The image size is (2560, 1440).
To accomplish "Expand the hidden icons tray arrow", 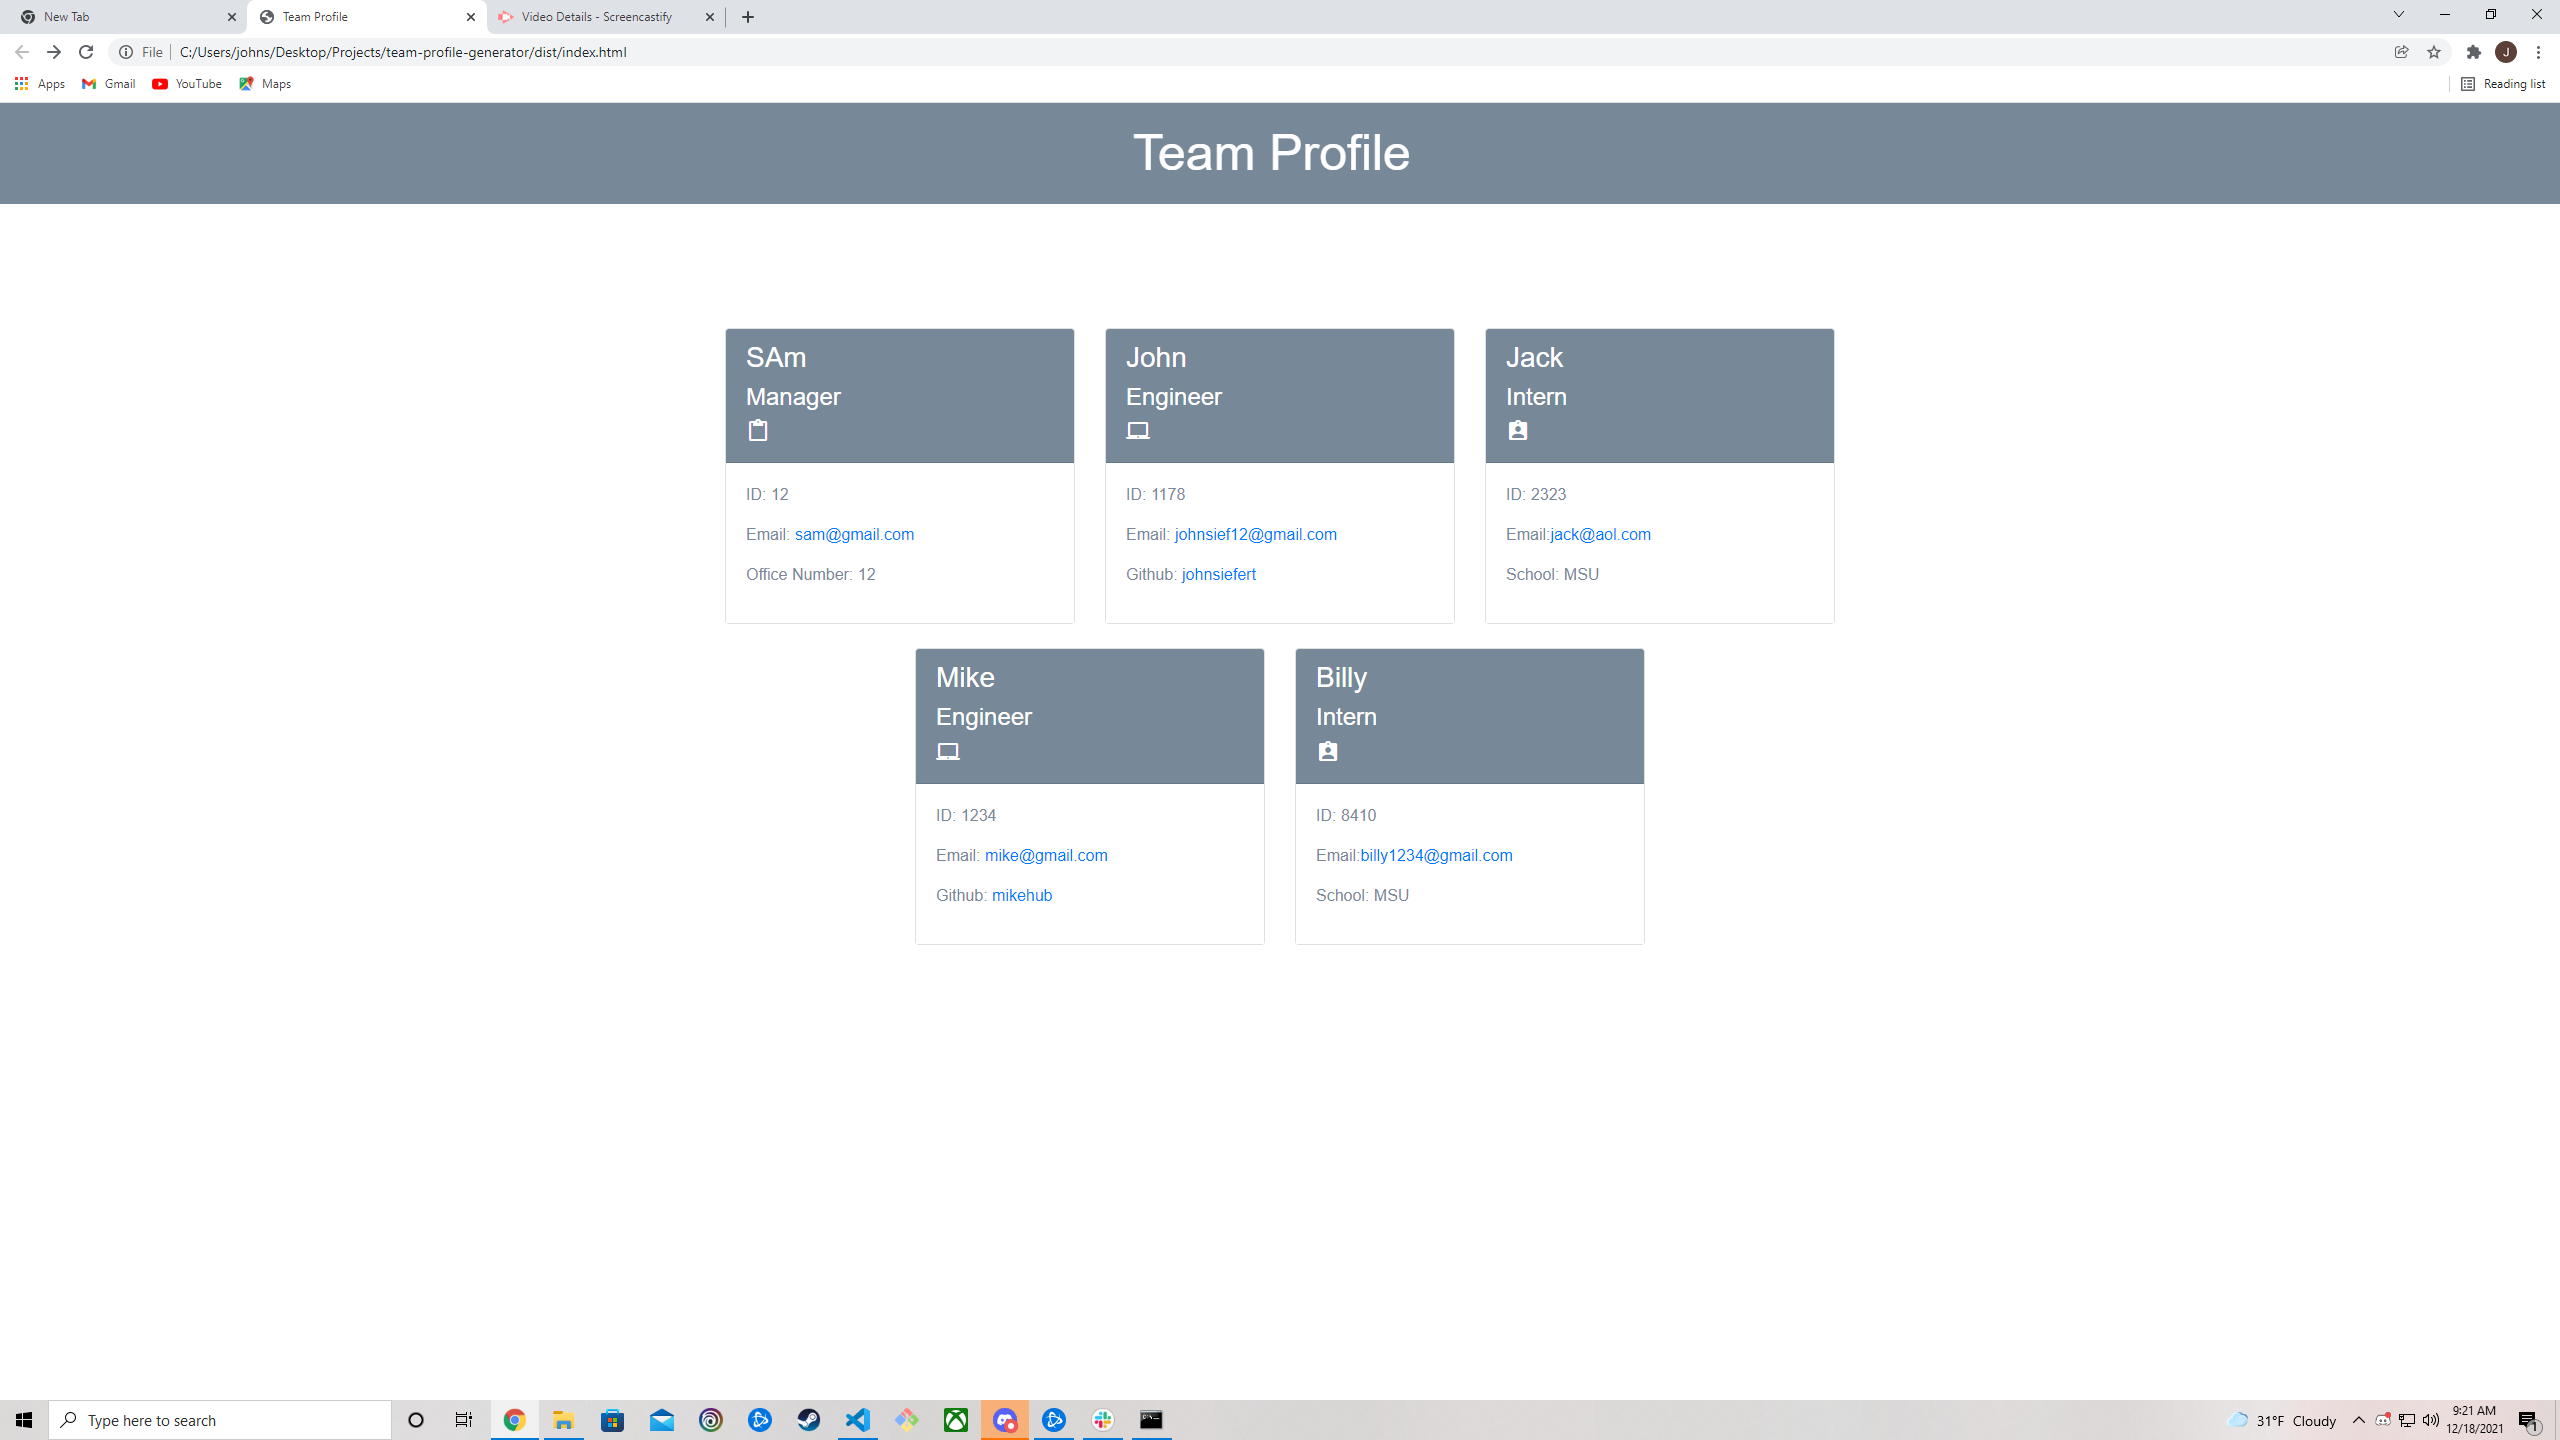I will [x=2358, y=1419].
